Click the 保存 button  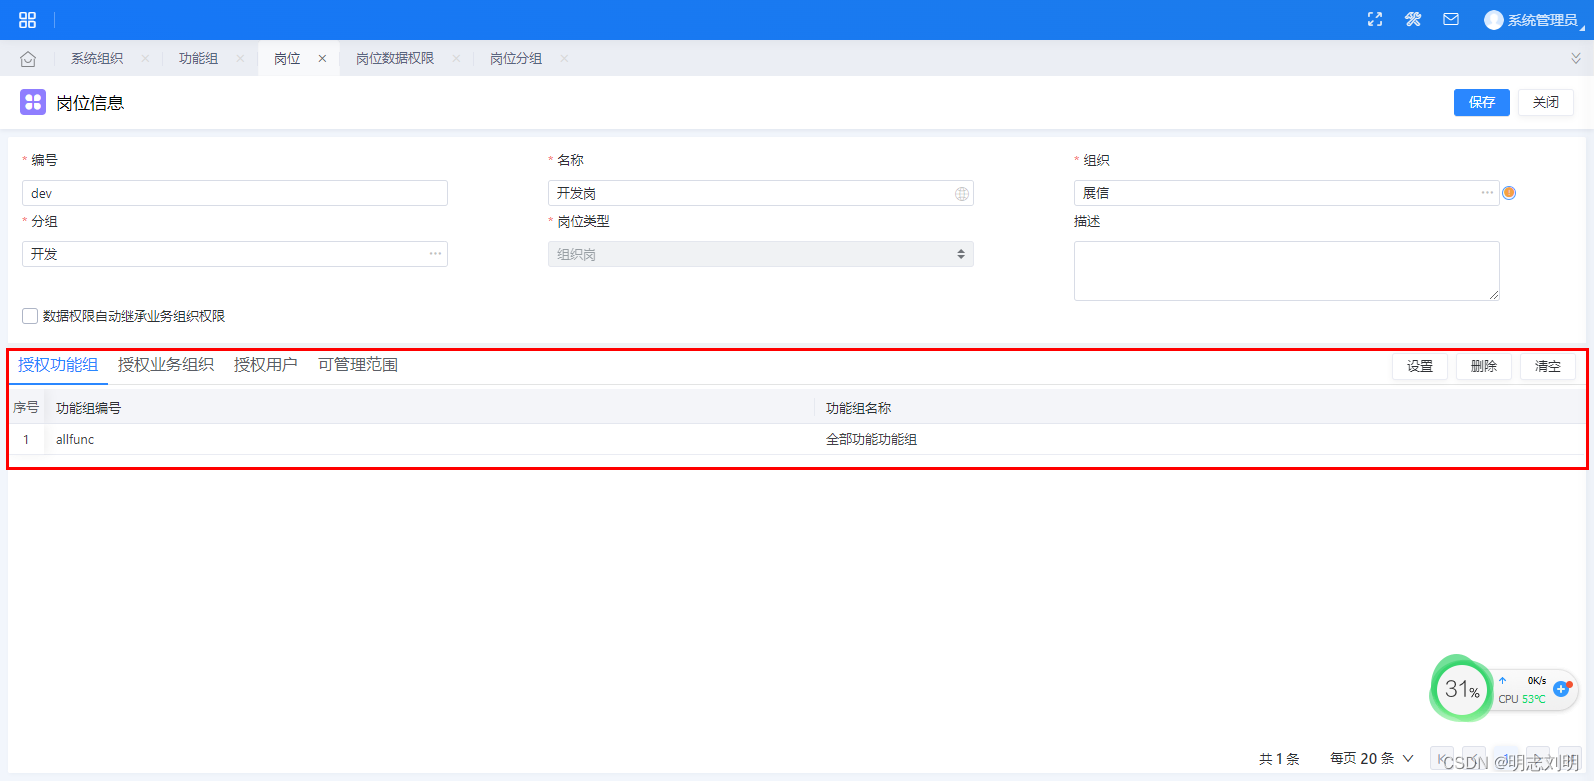[1482, 102]
